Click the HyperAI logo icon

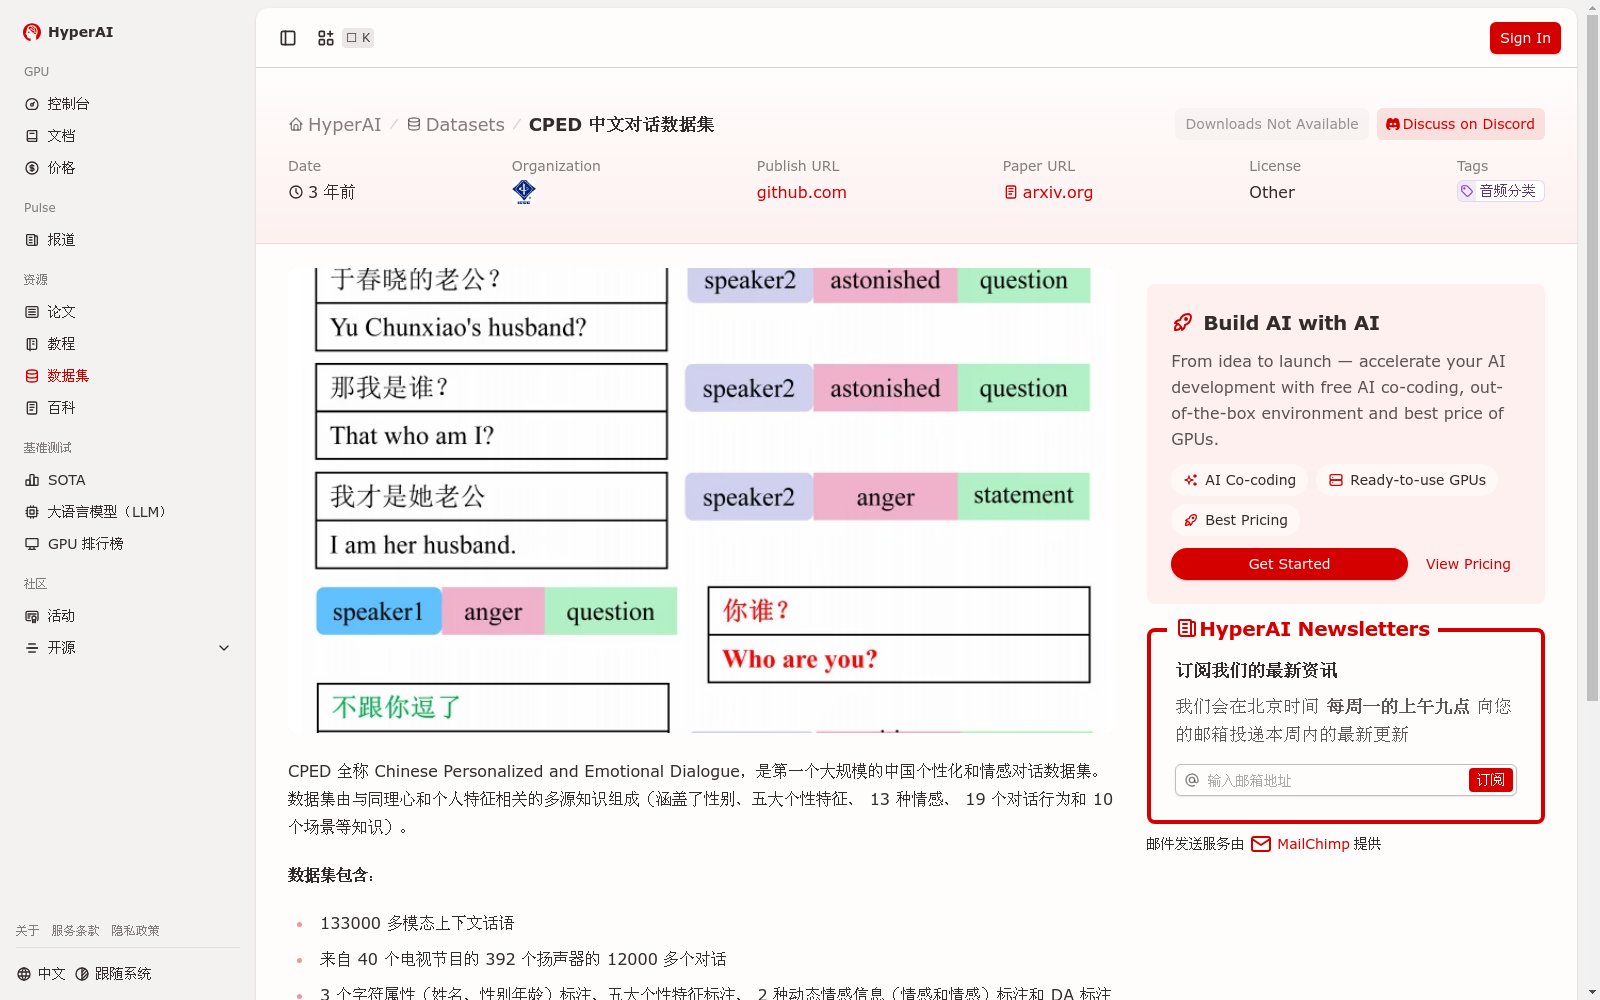32,32
